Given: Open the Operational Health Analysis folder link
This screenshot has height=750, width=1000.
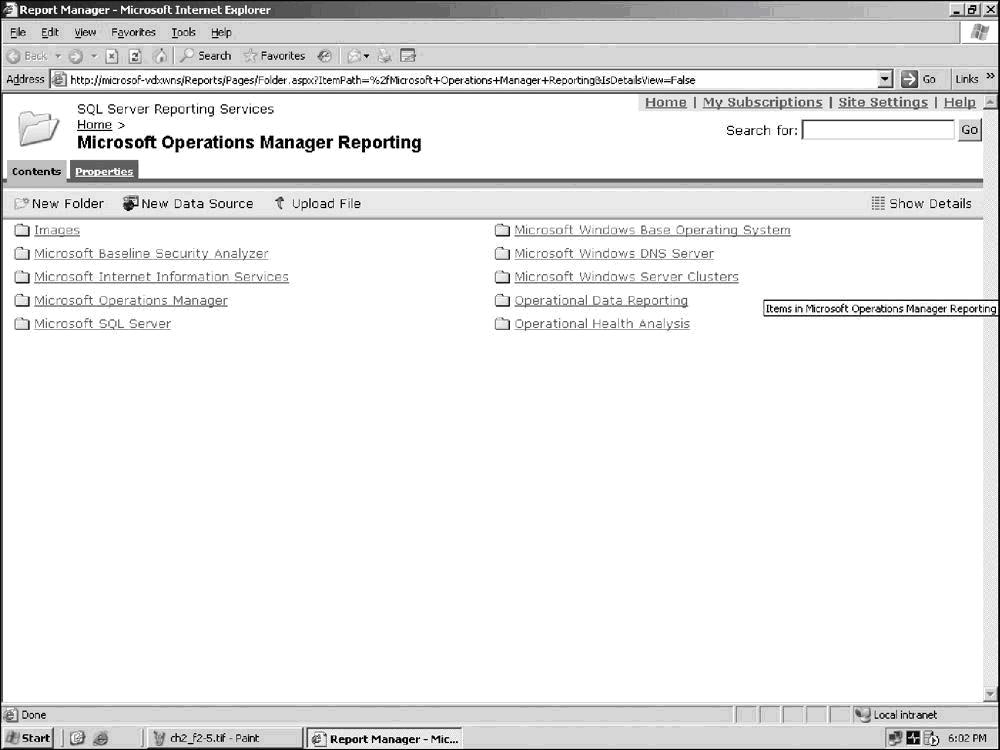Looking at the screenshot, I should coord(601,324).
